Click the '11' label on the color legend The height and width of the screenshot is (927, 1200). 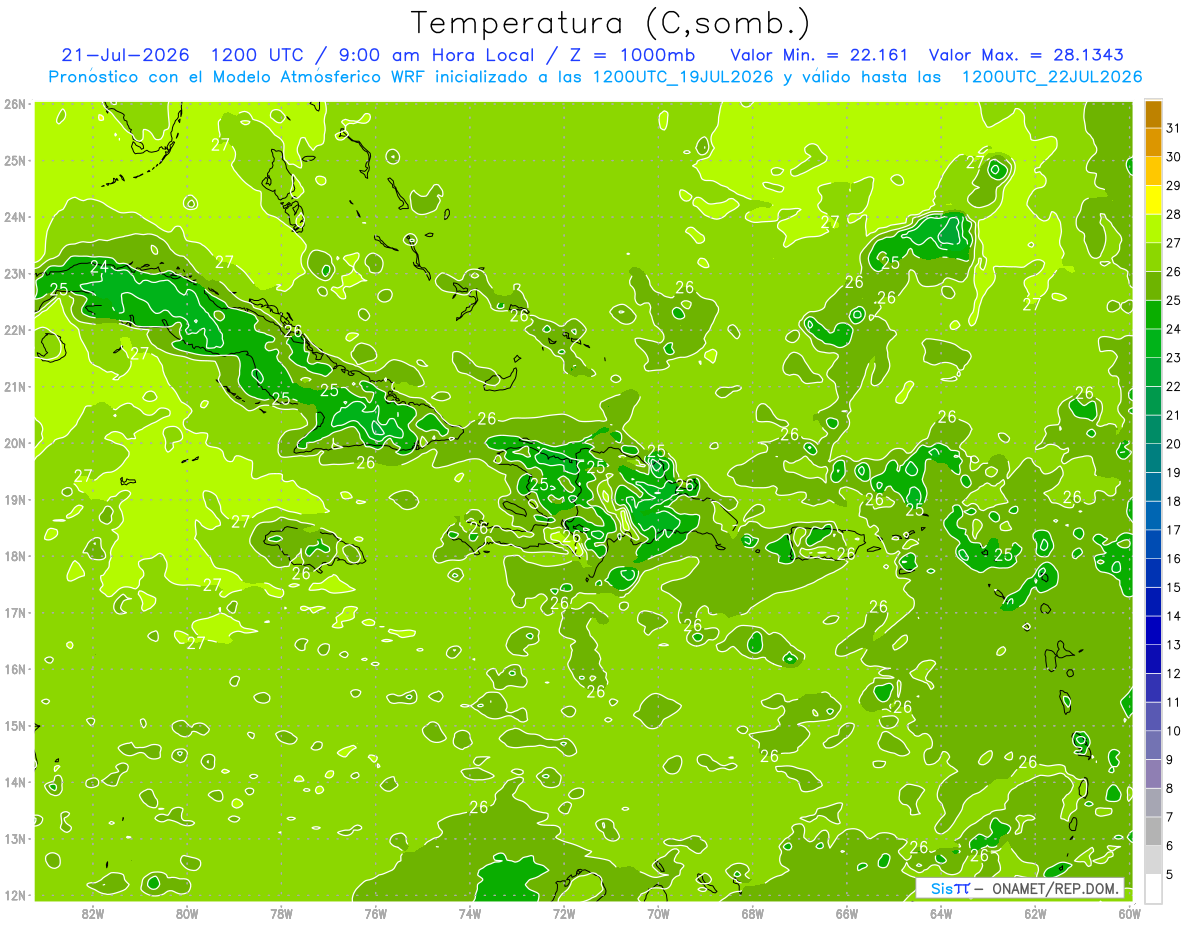coord(1173,703)
